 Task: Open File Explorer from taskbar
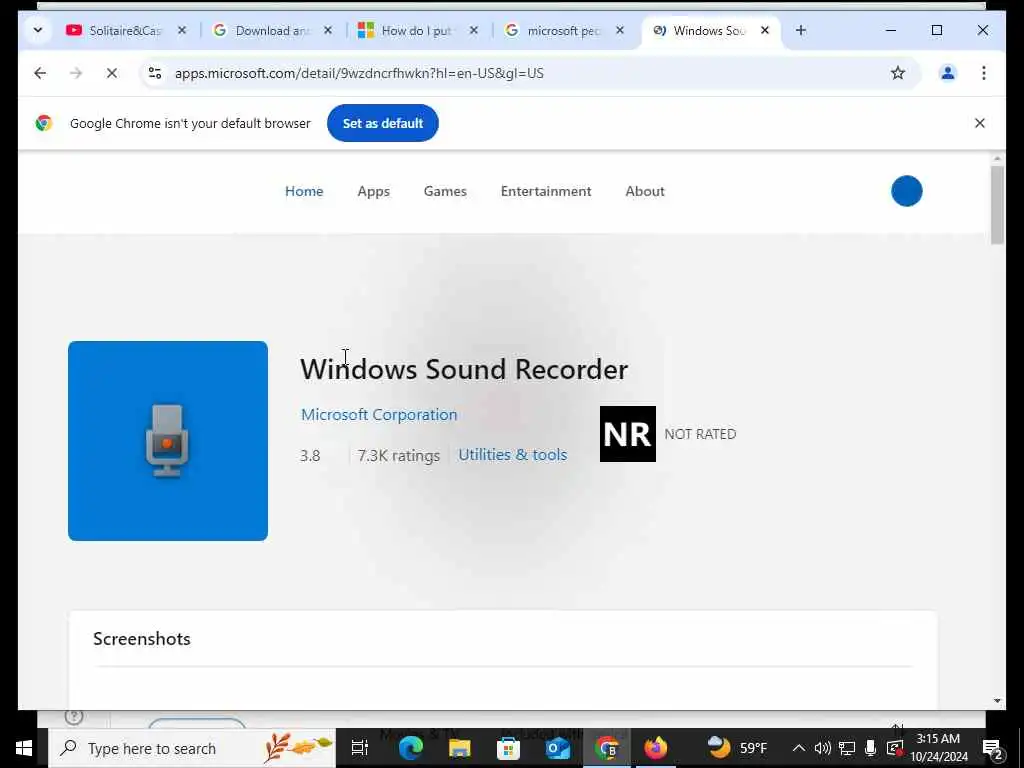(460, 748)
